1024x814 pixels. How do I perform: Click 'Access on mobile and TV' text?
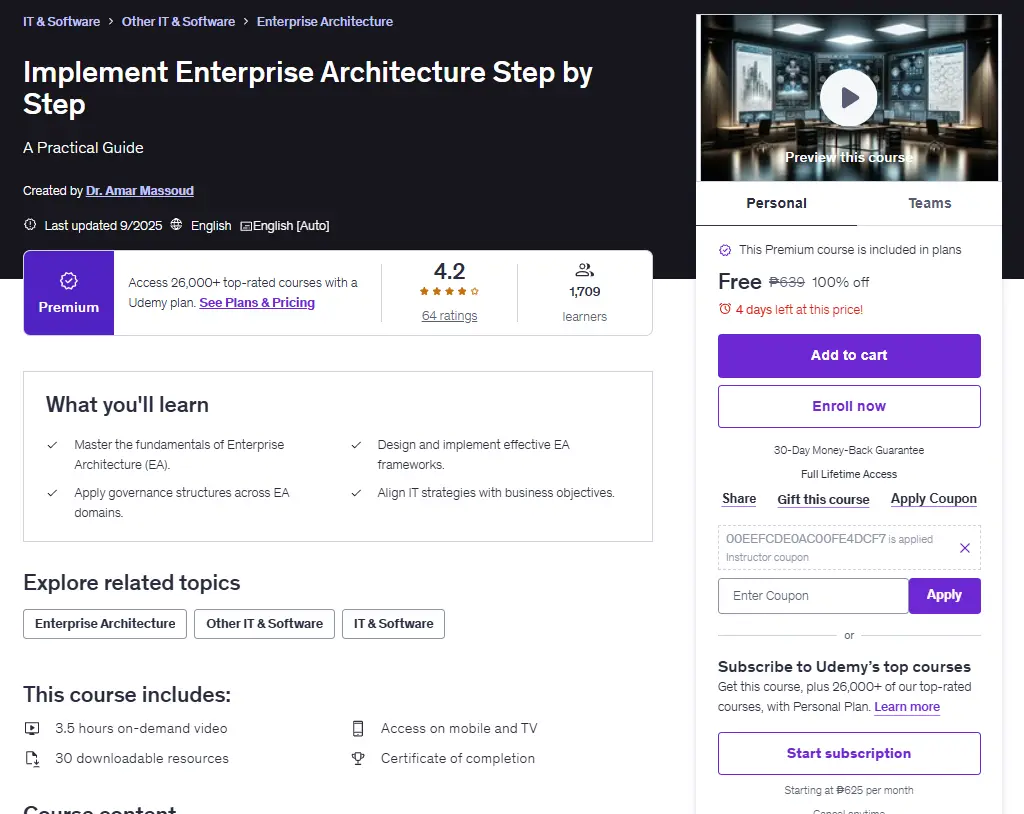(459, 728)
